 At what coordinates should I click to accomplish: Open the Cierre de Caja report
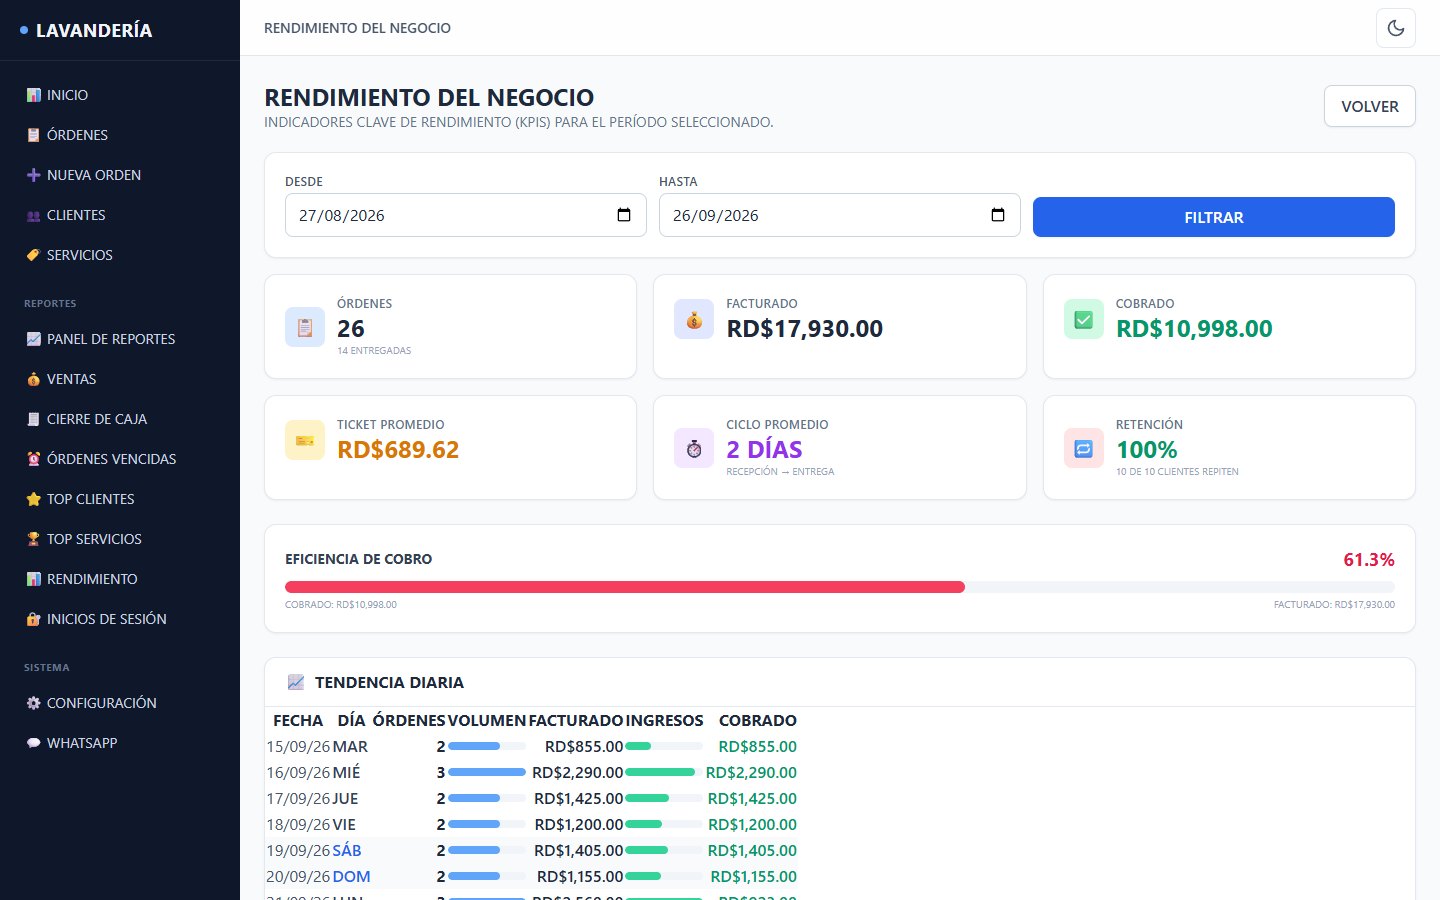point(120,419)
